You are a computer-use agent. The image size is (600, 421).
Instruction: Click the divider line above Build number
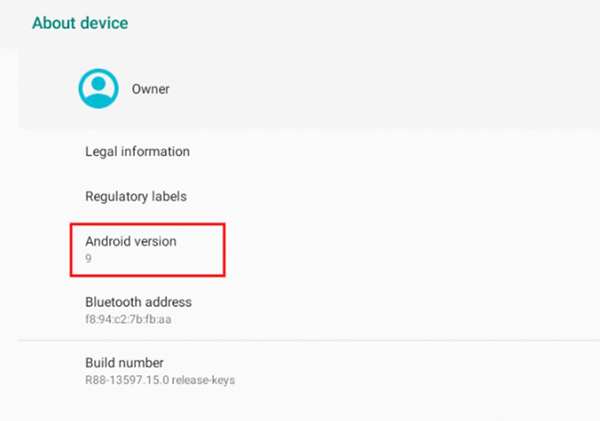[x=309, y=340]
